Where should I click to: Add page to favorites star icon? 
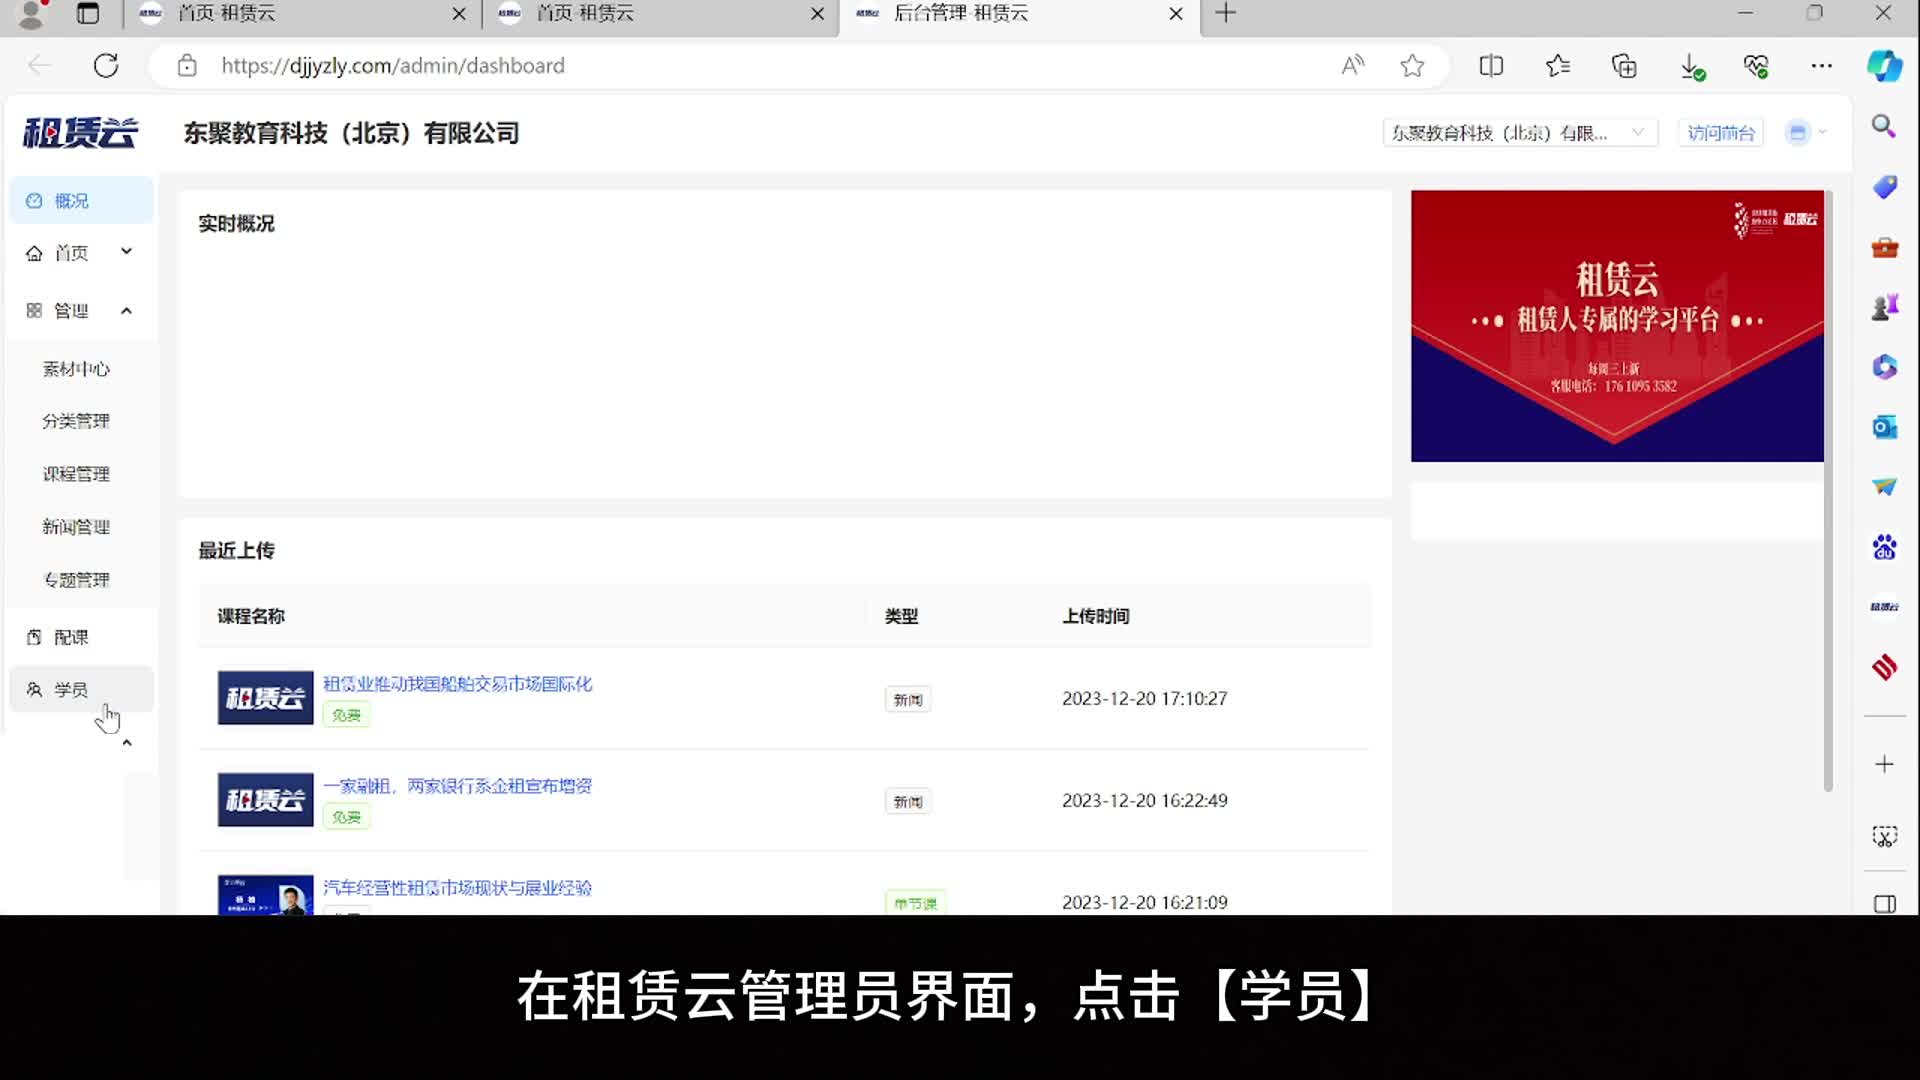click(x=1412, y=66)
